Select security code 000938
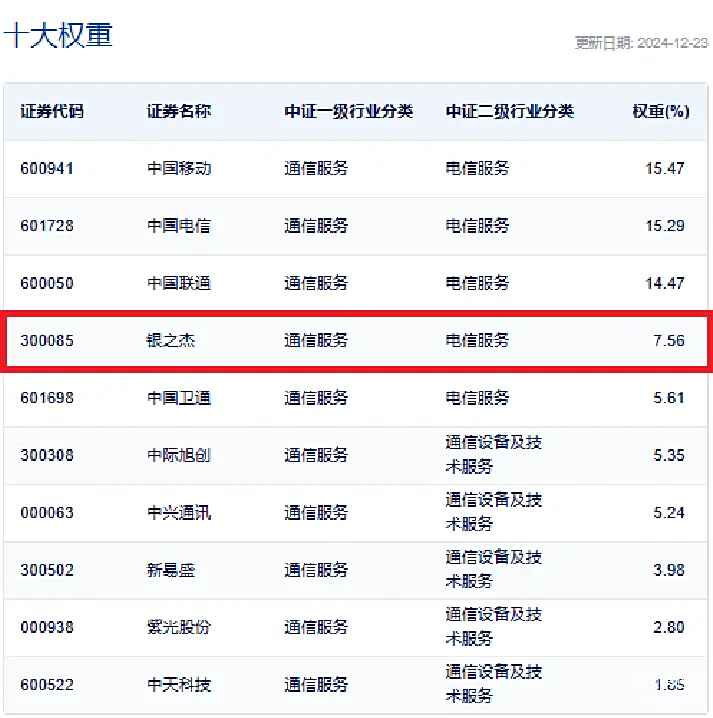The image size is (713, 718). [x=47, y=627]
